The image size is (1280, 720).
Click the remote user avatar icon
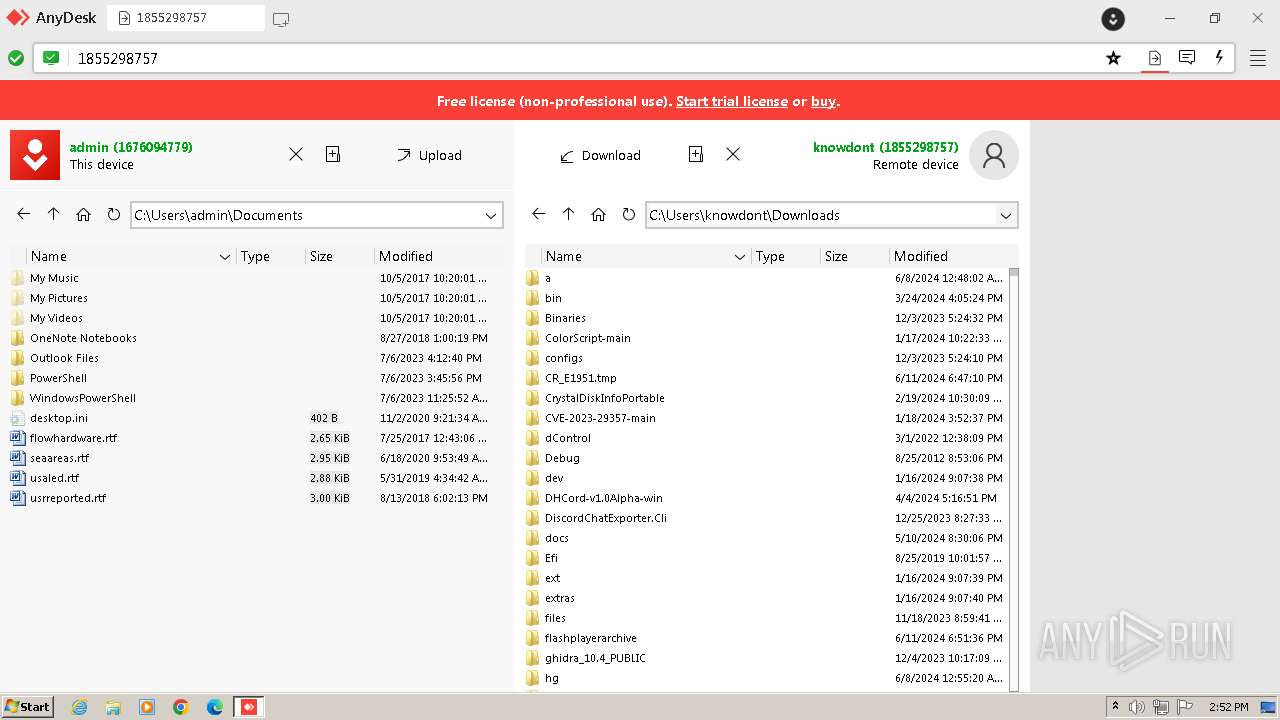pos(994,155)
